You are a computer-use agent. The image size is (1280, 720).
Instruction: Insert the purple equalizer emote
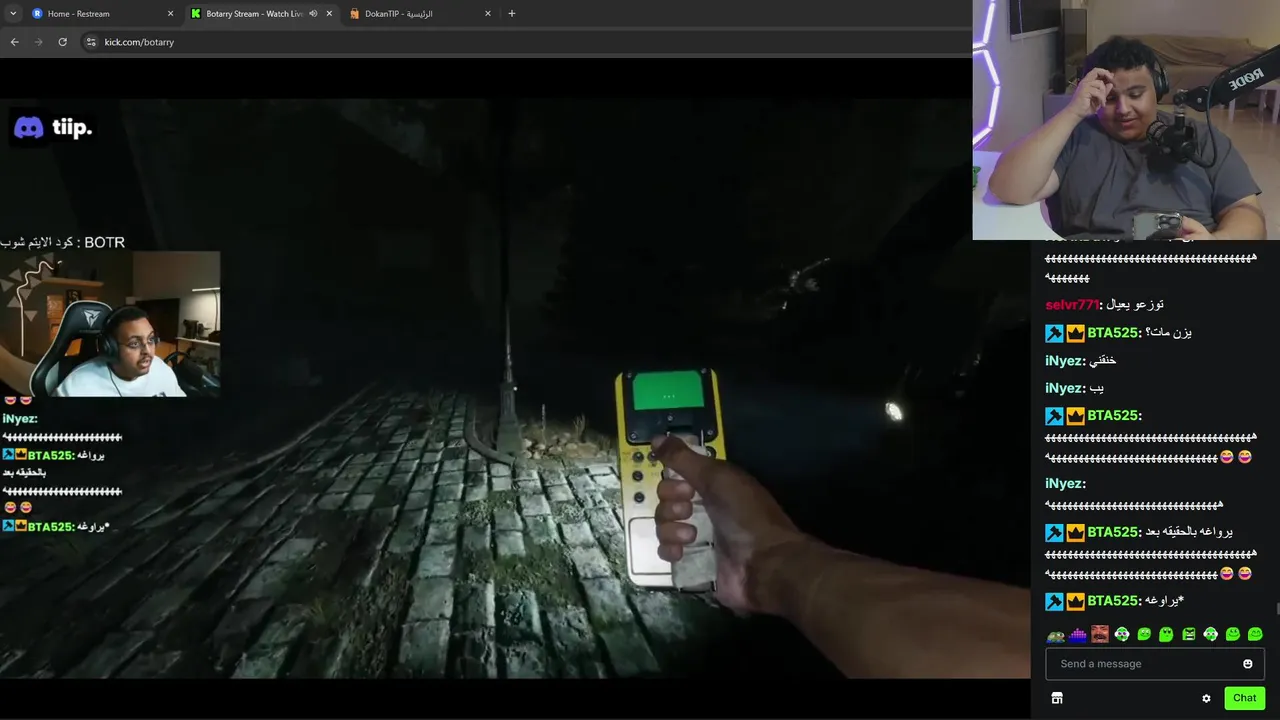coord(1078,635)
